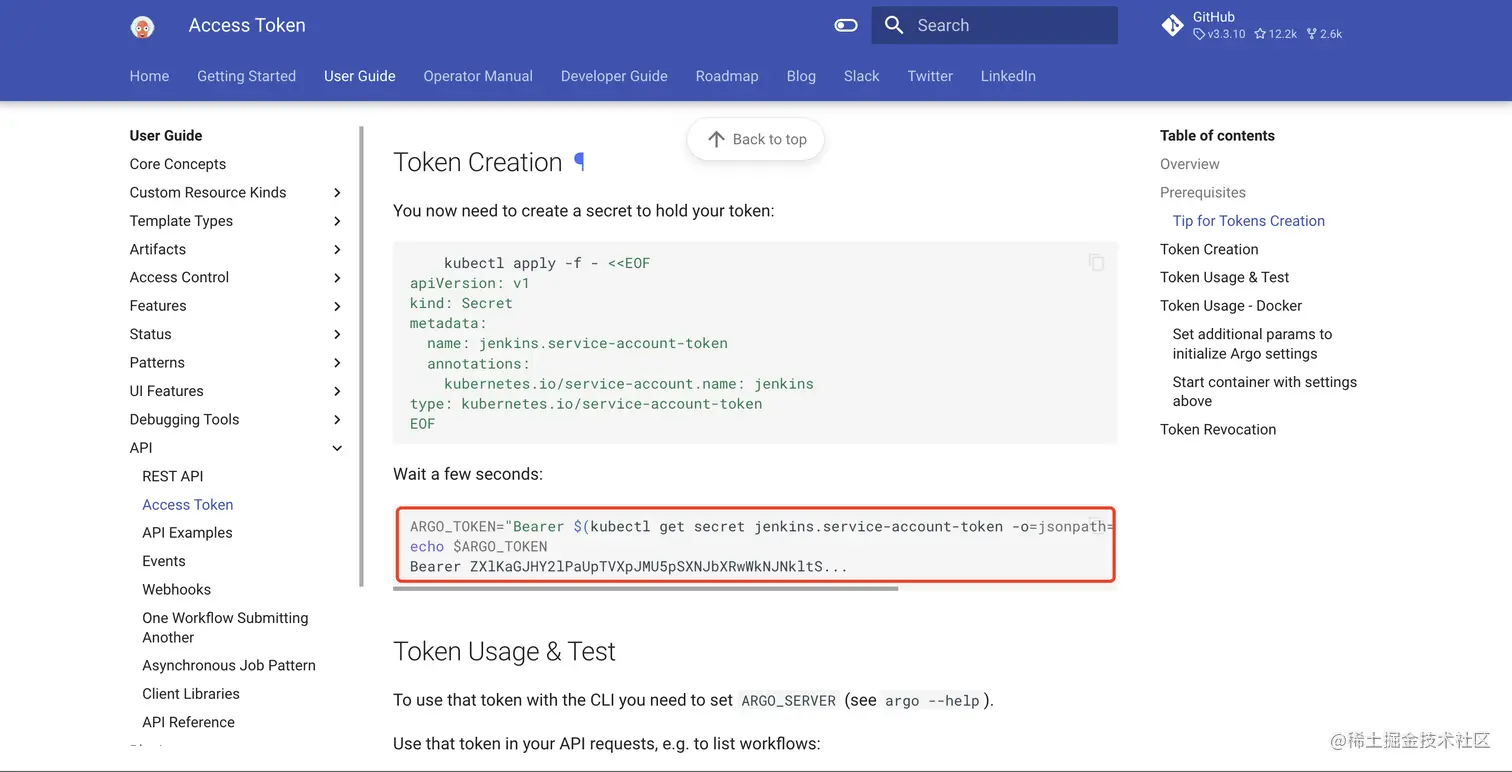Open API Examples sidebar page

click(x=187, y=533)
